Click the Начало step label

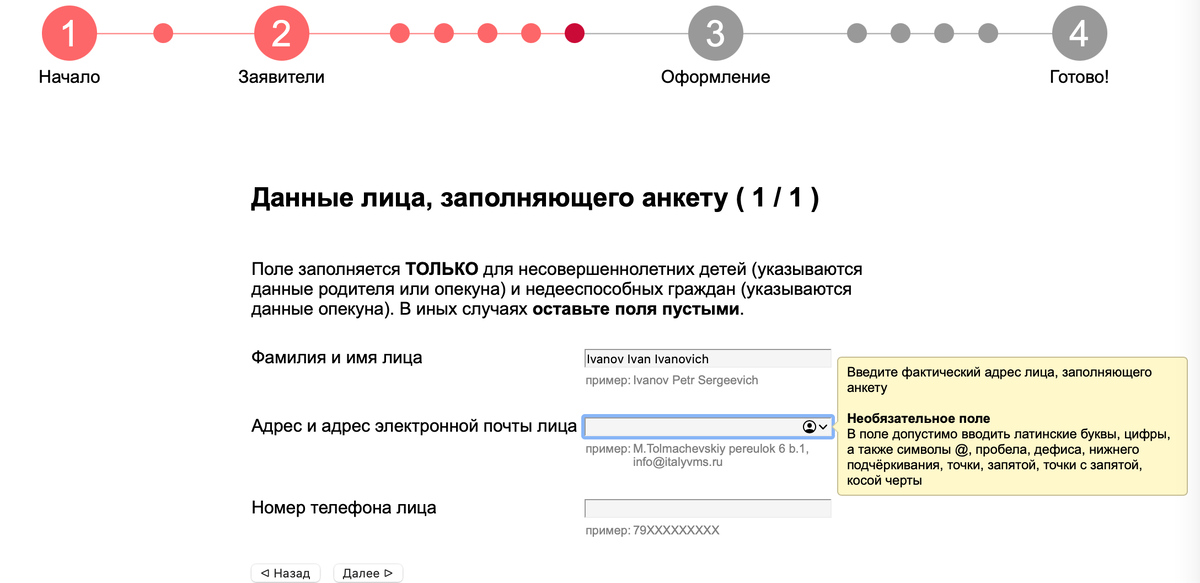tap(69, 77)
